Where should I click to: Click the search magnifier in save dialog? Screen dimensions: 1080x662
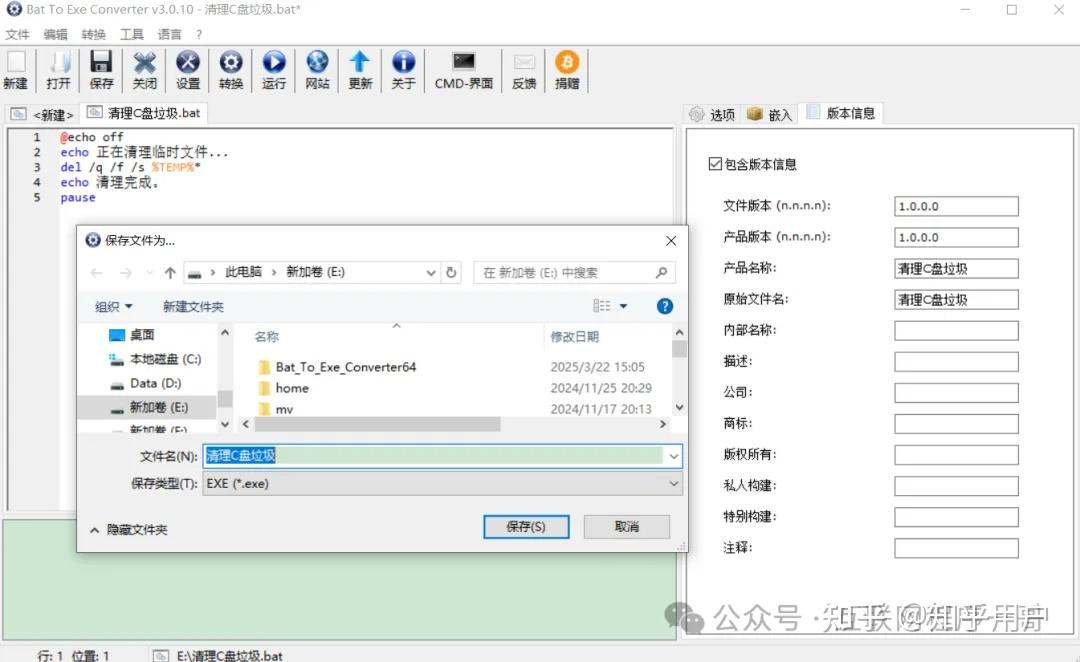tap(661, 273)
